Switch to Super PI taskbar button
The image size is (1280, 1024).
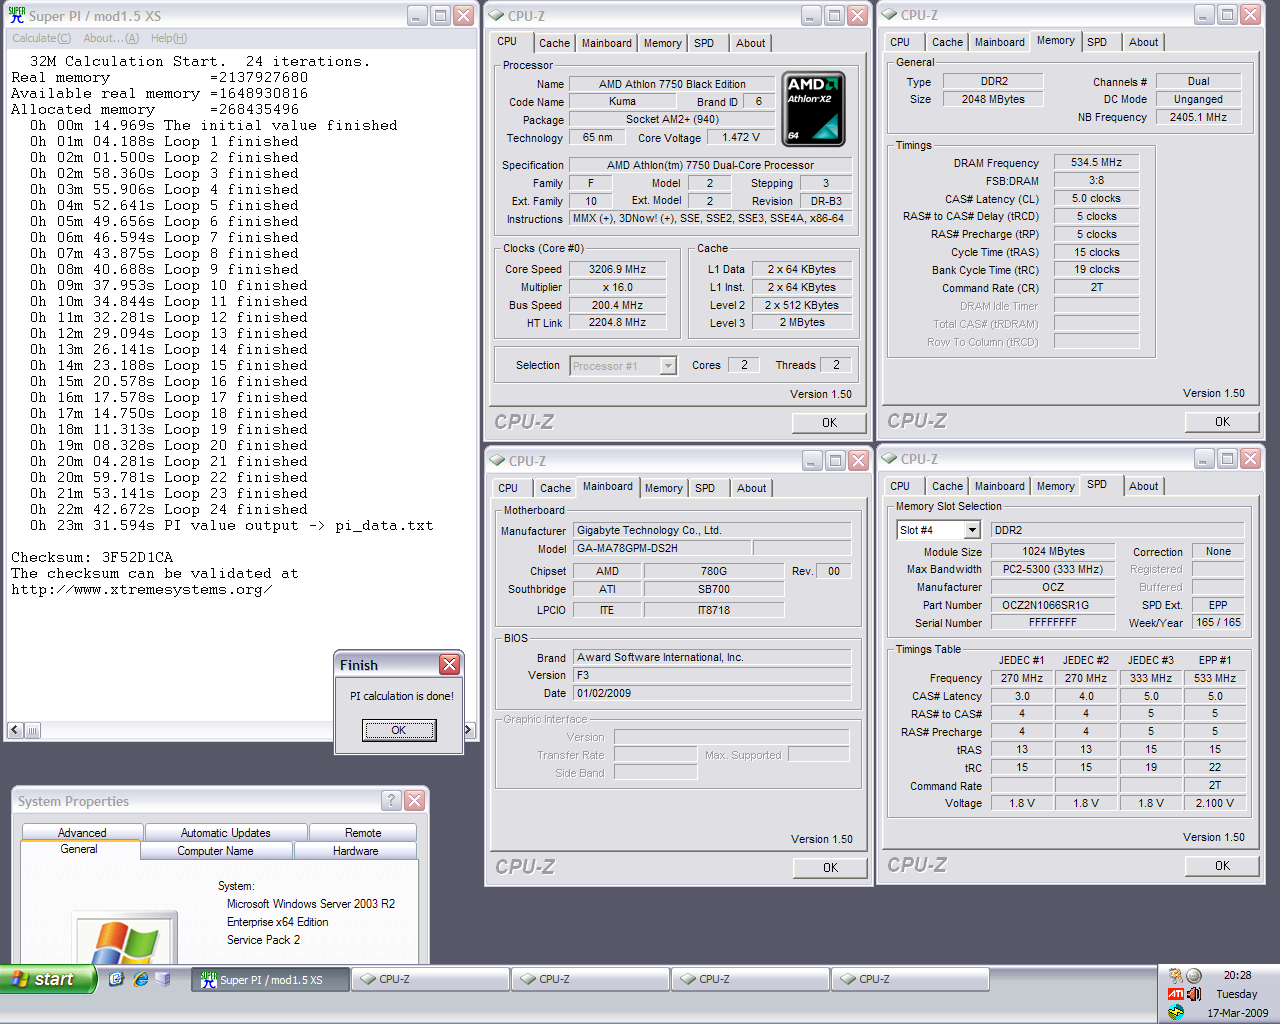(x=271, y=980)
